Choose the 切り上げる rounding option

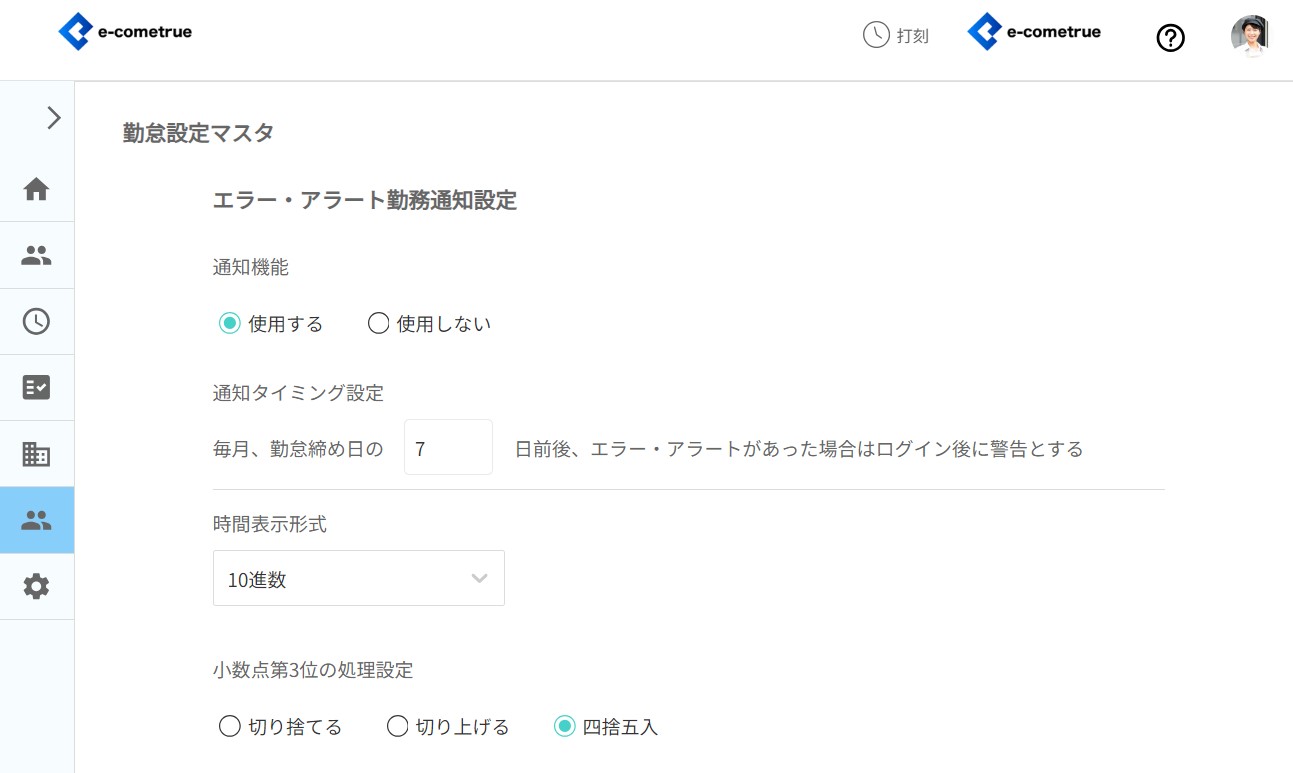(398, 727)
